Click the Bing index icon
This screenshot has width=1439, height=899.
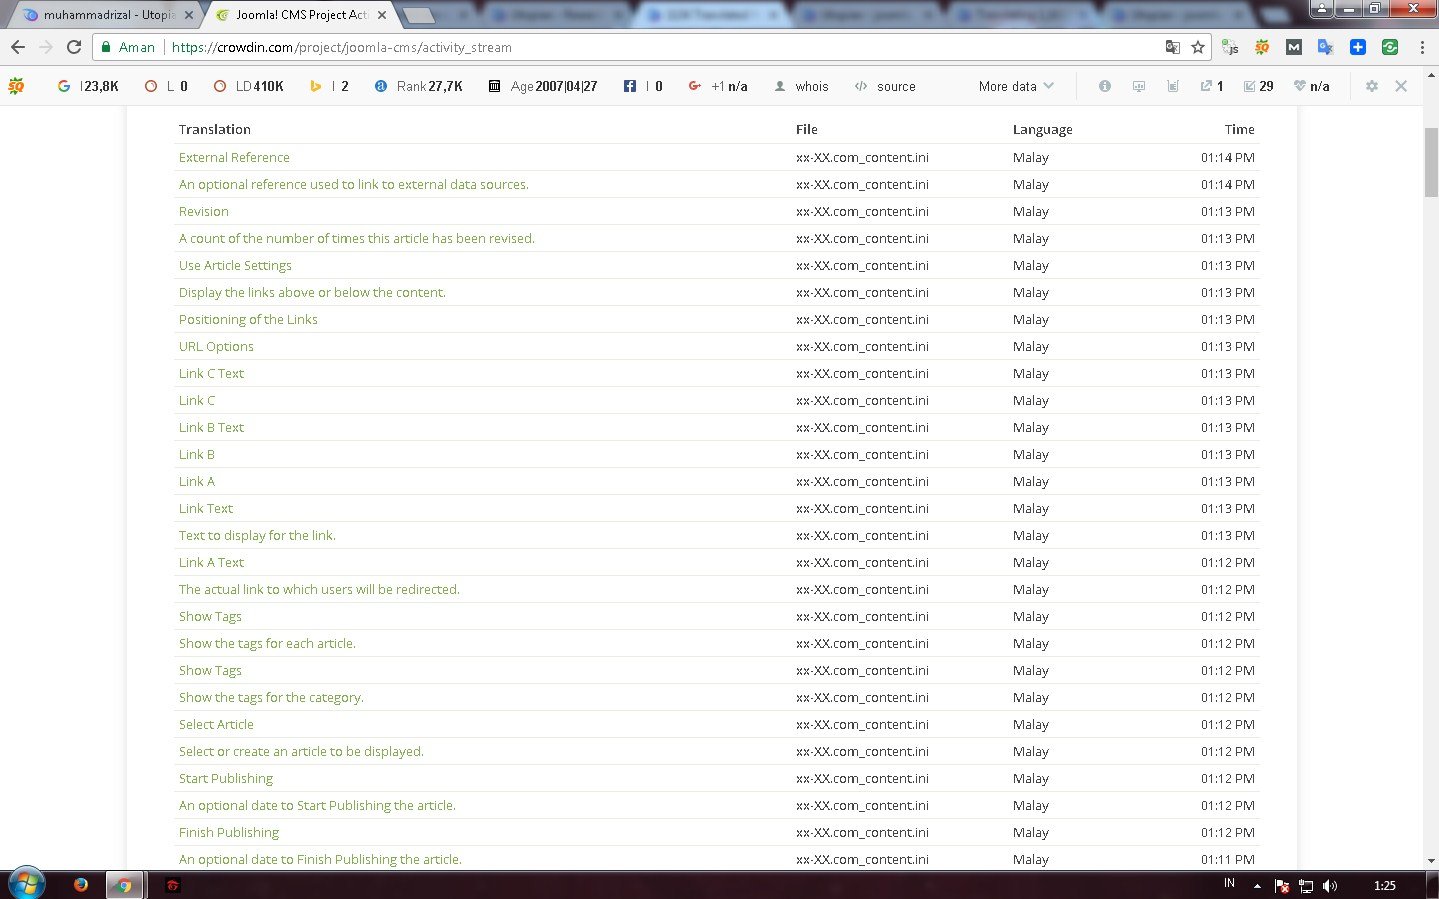point(315,86)
